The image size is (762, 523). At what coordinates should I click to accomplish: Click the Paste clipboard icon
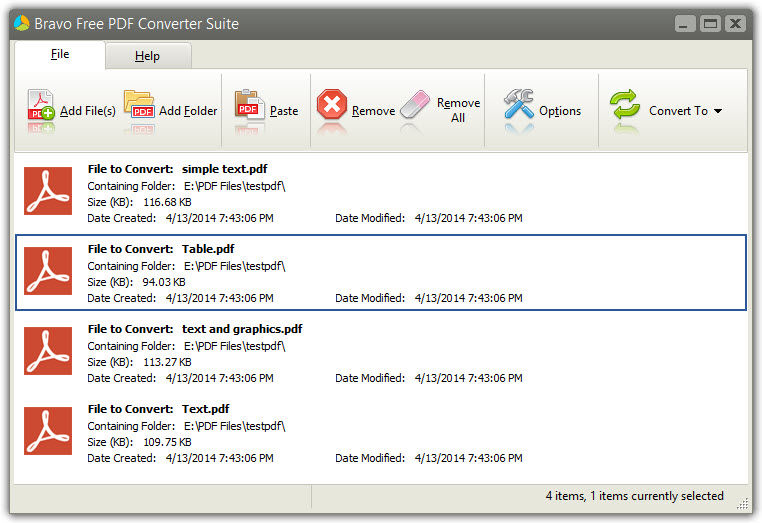tap(249, 105)
